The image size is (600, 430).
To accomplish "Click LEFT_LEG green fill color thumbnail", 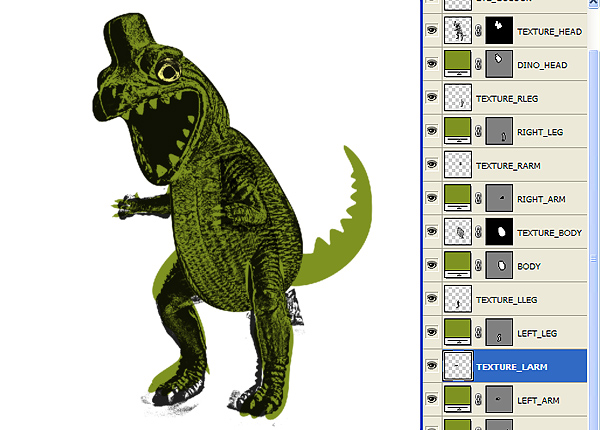I will pyautogui.click(x=458, y=332).
